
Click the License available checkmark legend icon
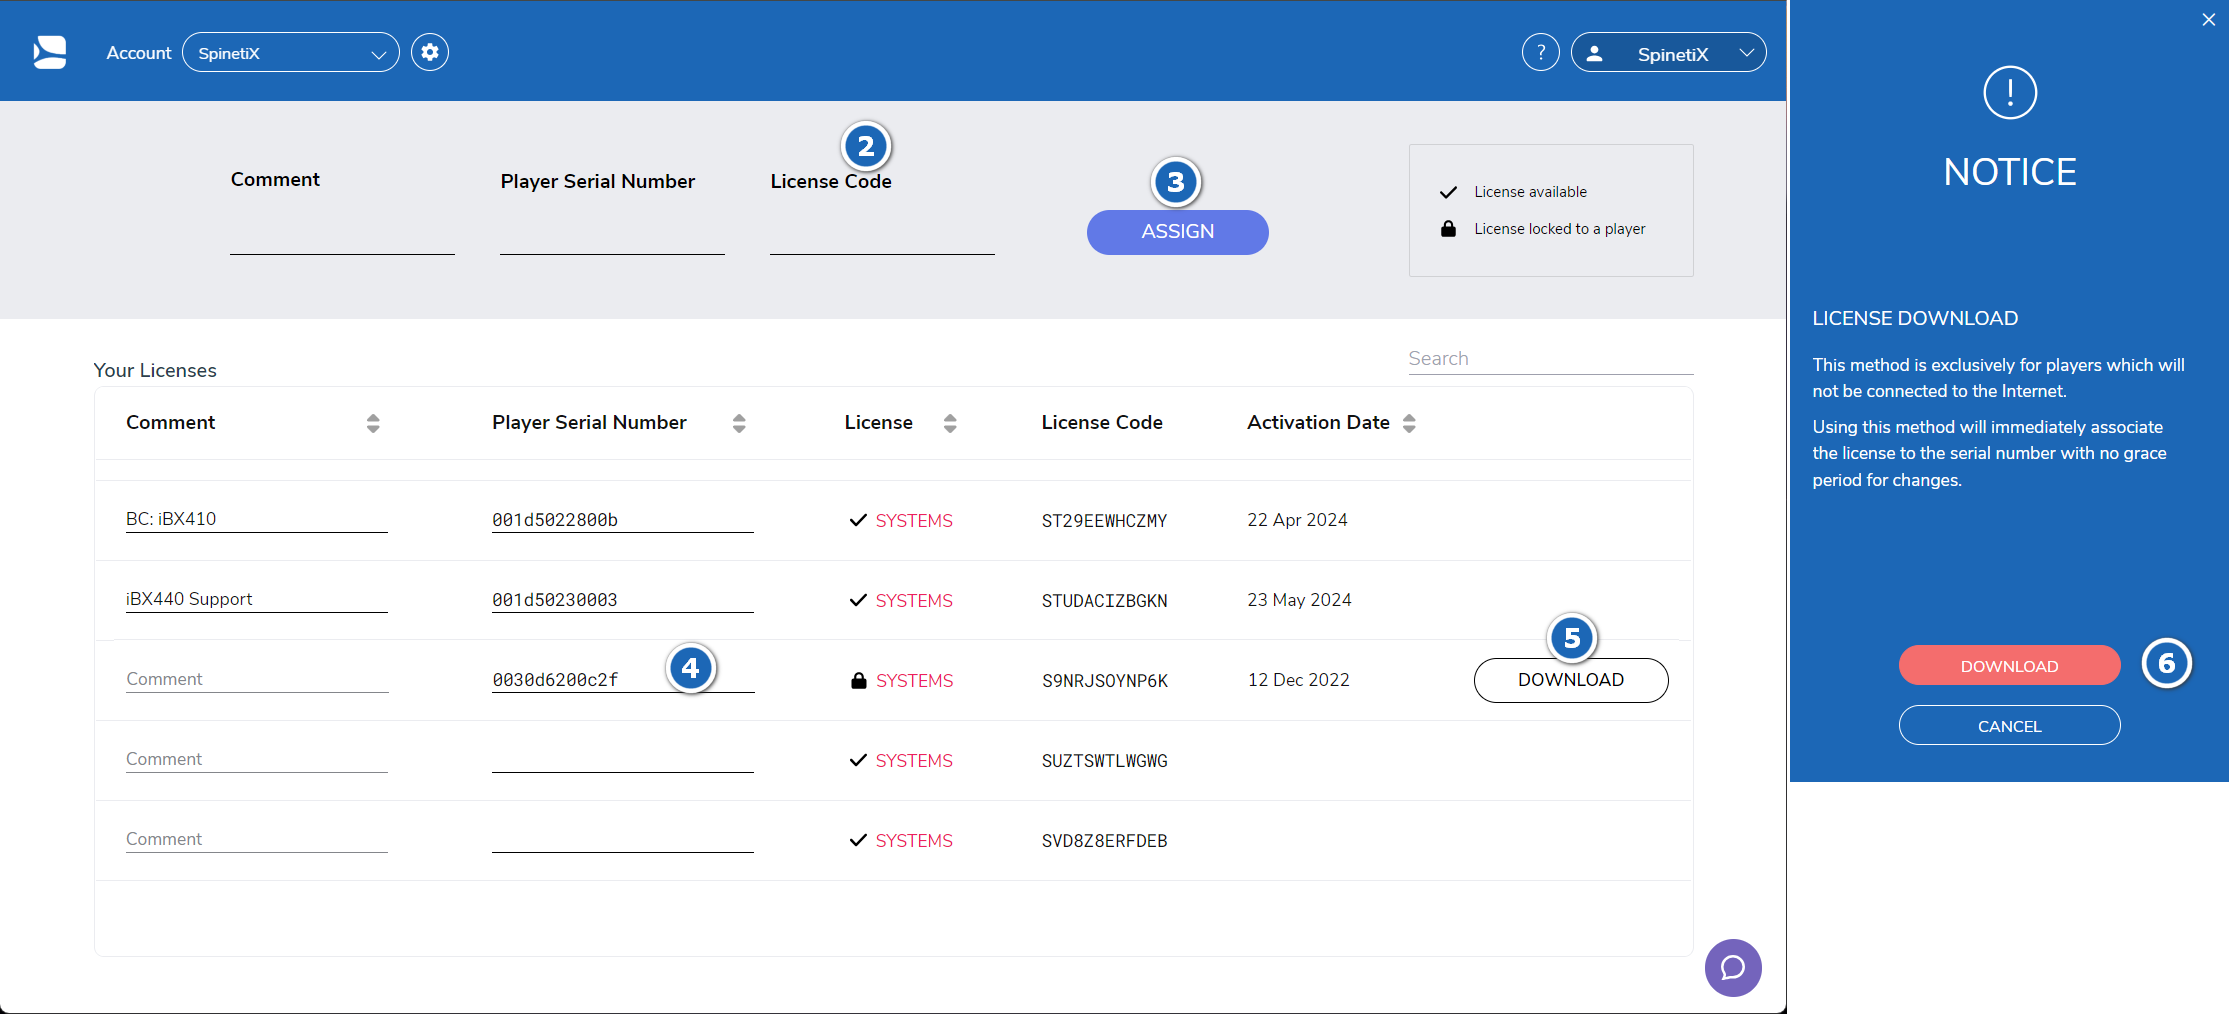(x=1448, y=192)
